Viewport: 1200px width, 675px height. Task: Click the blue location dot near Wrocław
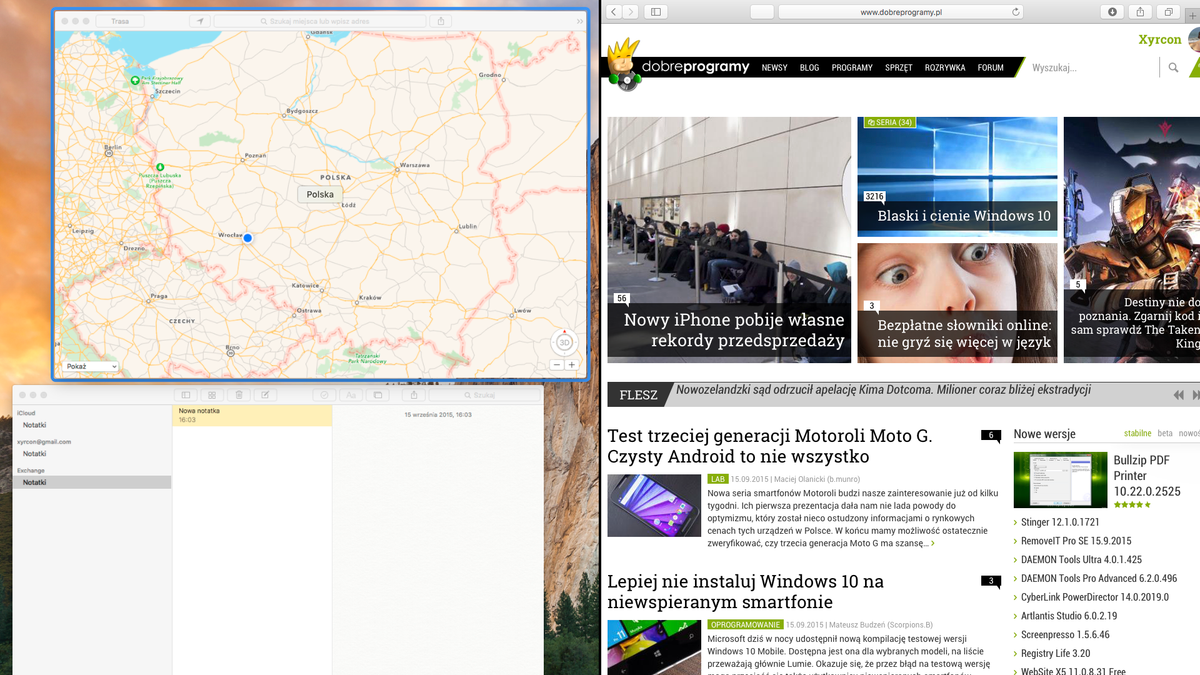[247, 238]
